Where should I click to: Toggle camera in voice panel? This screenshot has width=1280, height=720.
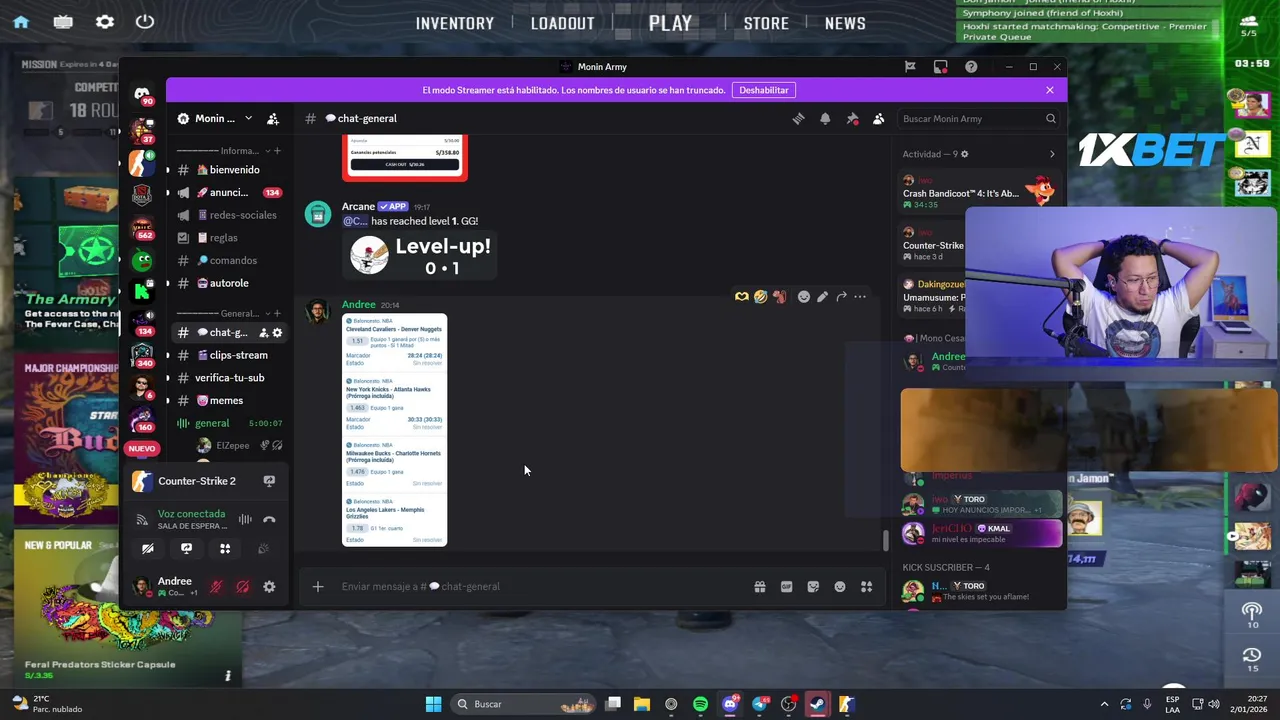click(x=148, y=548)
